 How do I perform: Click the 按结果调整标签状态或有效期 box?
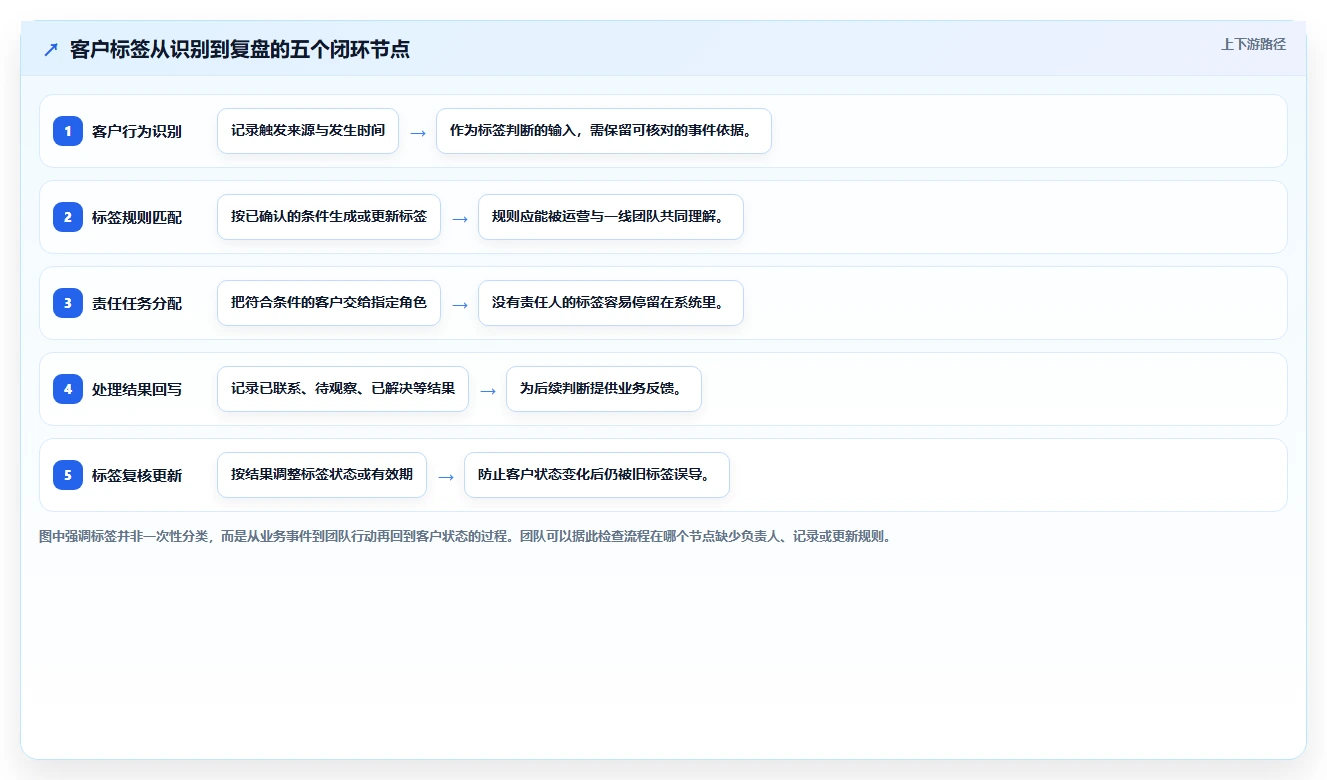[322, 475]
